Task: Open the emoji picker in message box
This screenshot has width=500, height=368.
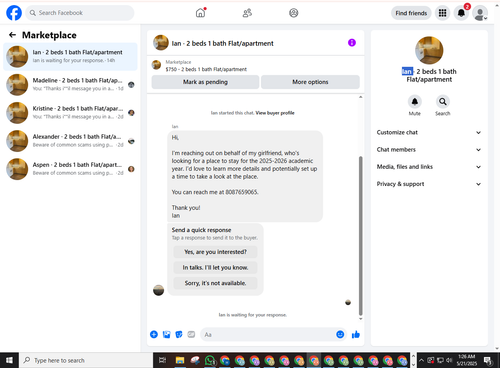Action: (340, 334)
